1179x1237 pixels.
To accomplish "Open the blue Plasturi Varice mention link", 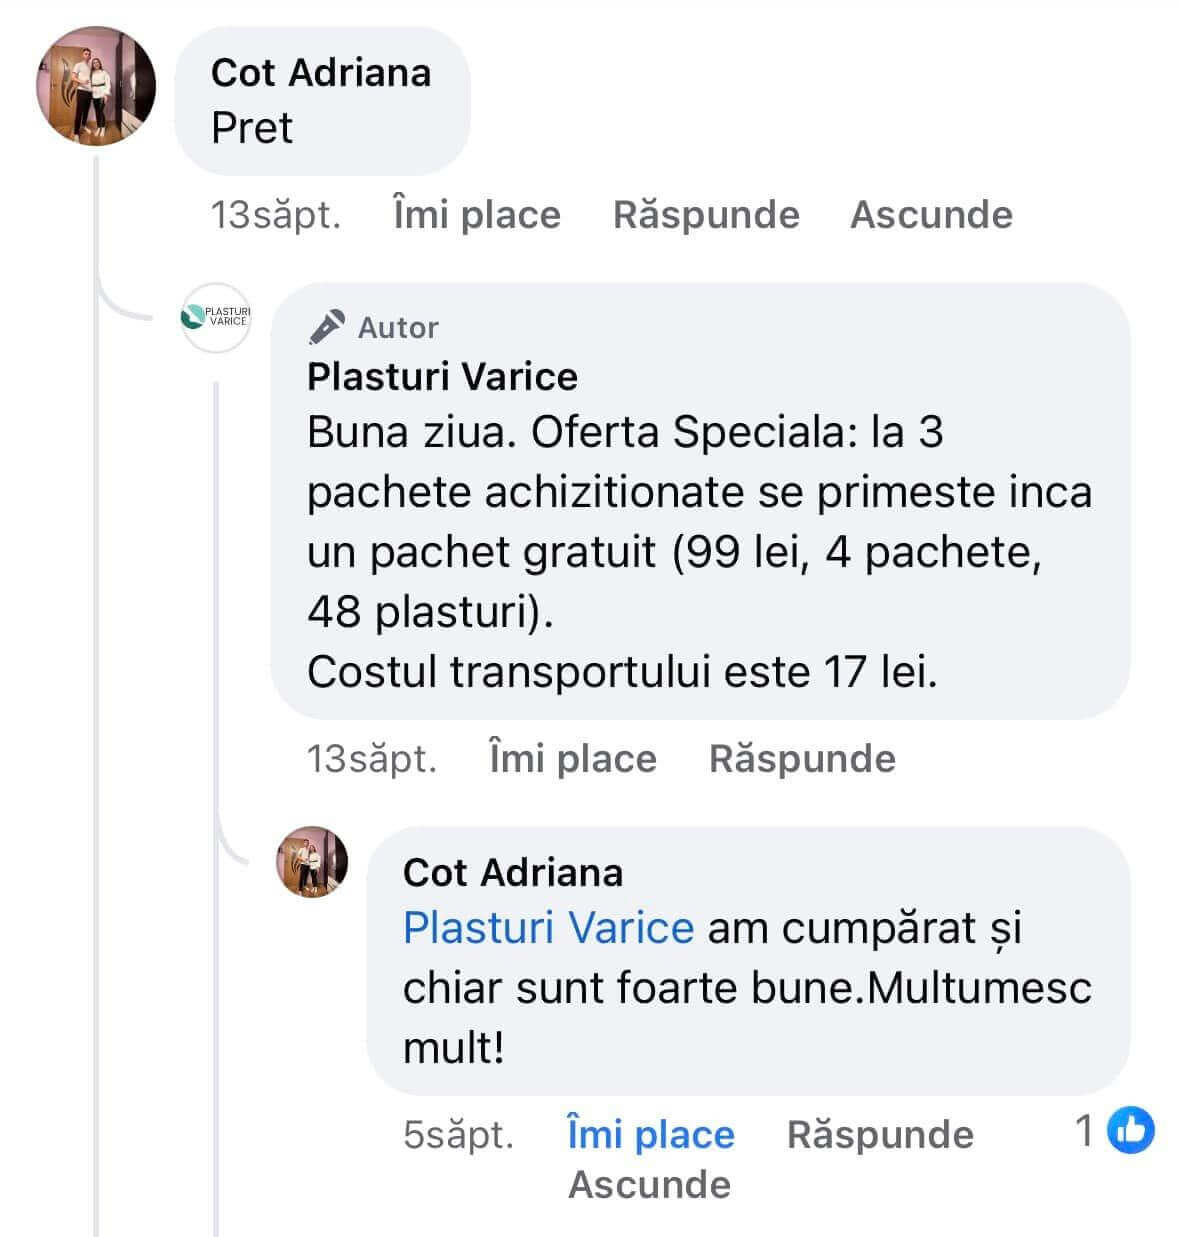I will coord(548,928).
